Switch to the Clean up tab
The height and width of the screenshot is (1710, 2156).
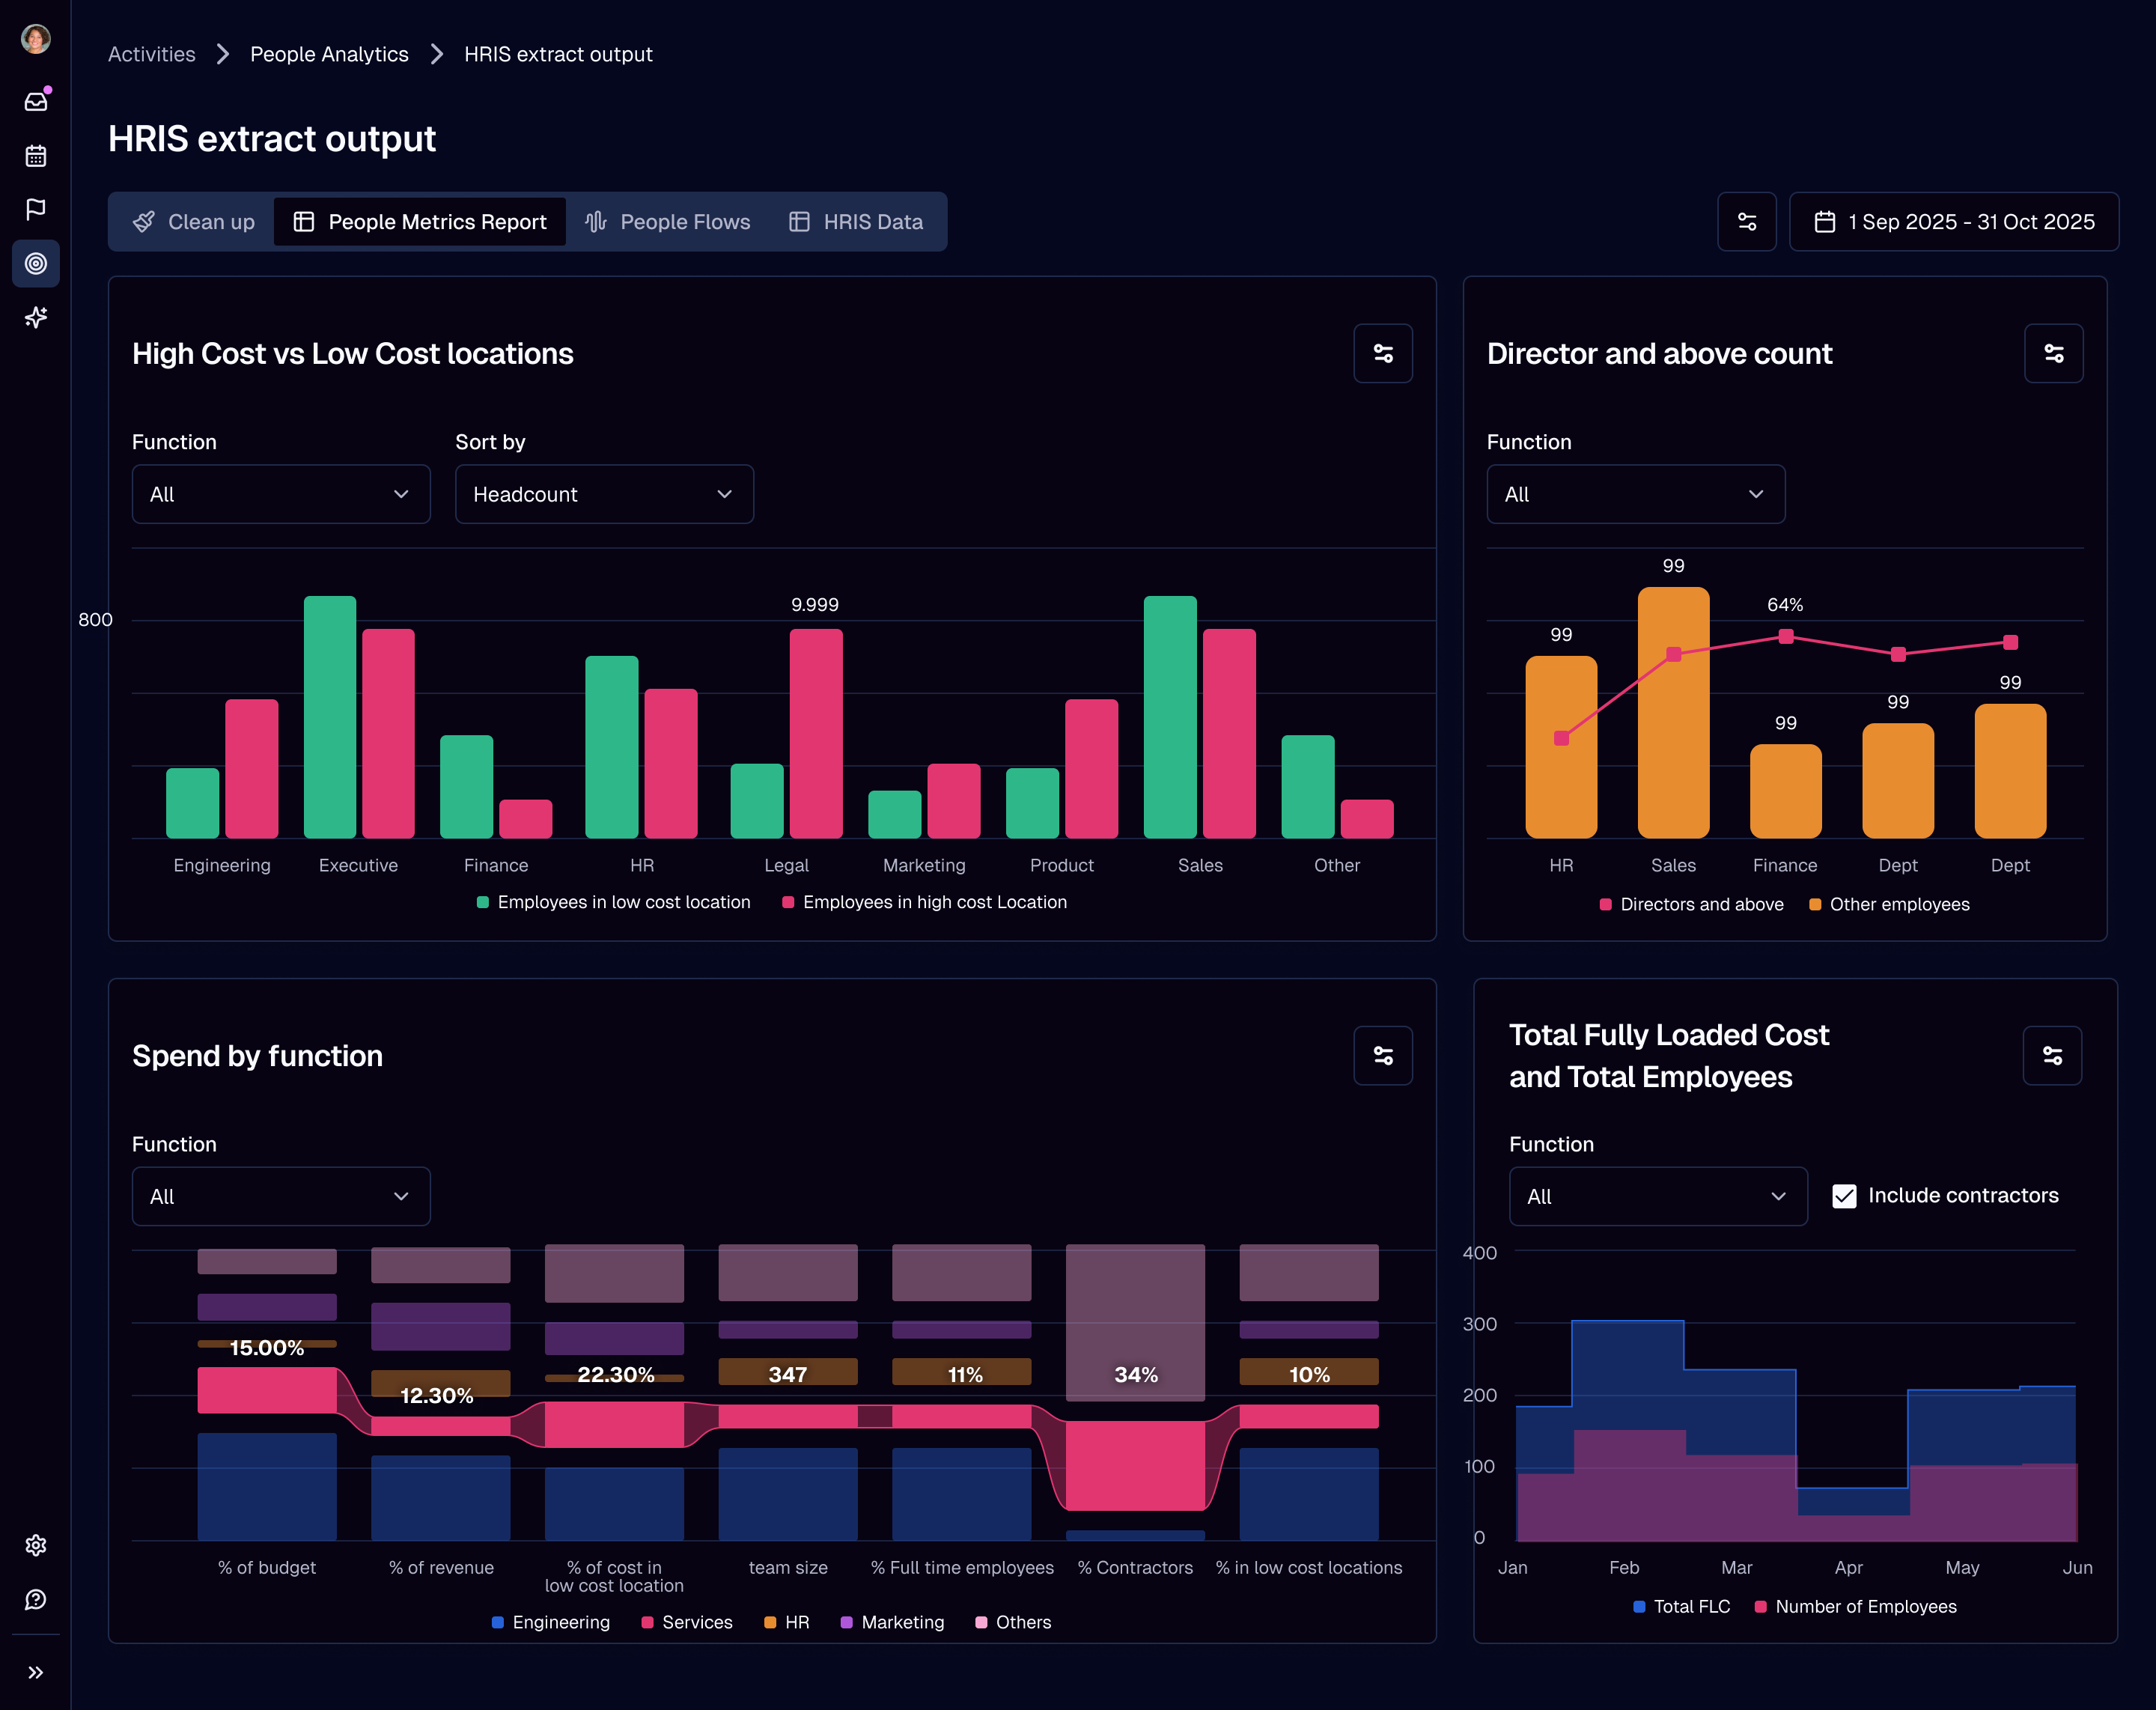point(194,222)
